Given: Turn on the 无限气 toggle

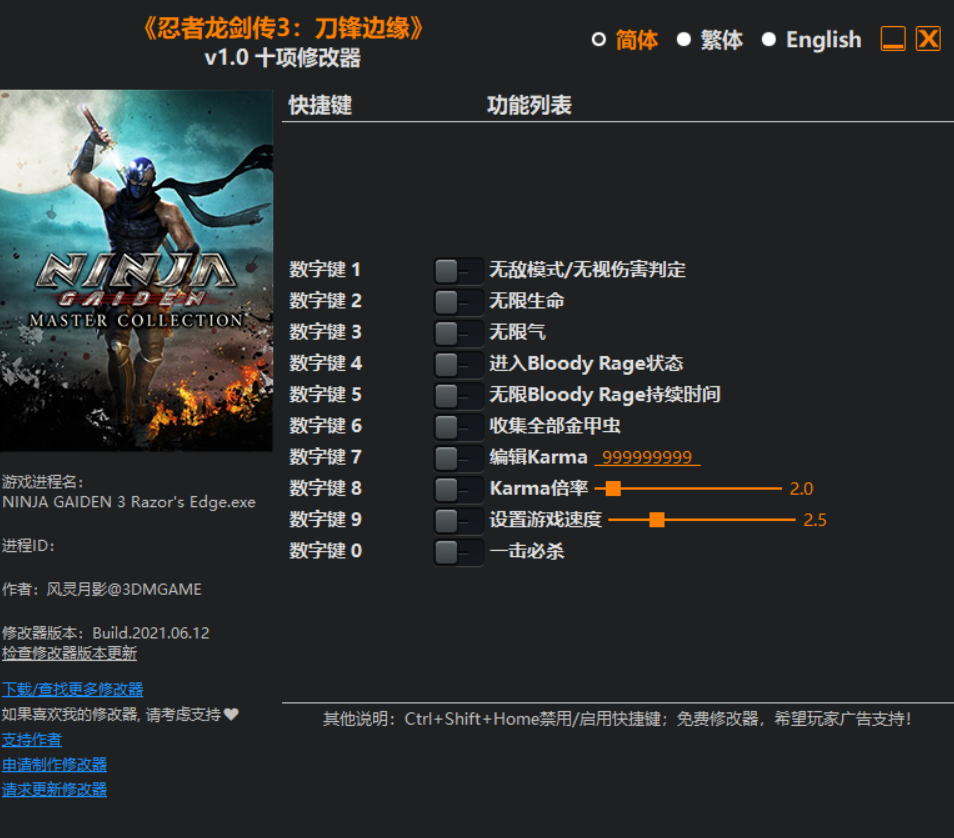Looking at the screenshot, I should (x=458, y=333).
